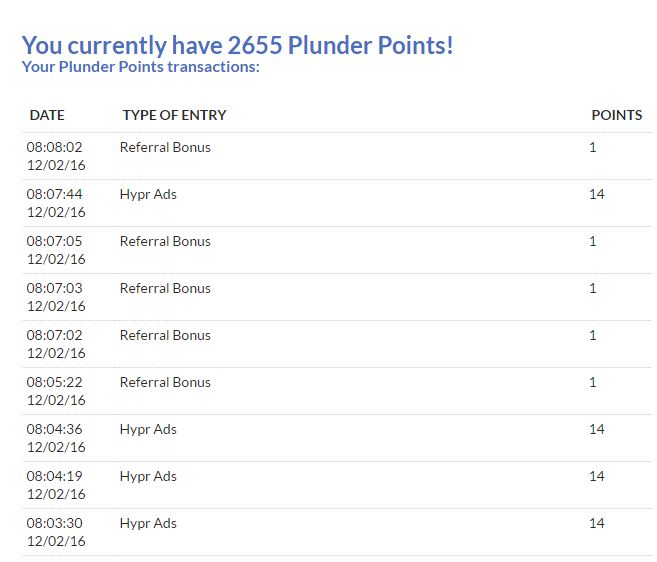Click the 2655 Plunder Points heading

(237, 45)
